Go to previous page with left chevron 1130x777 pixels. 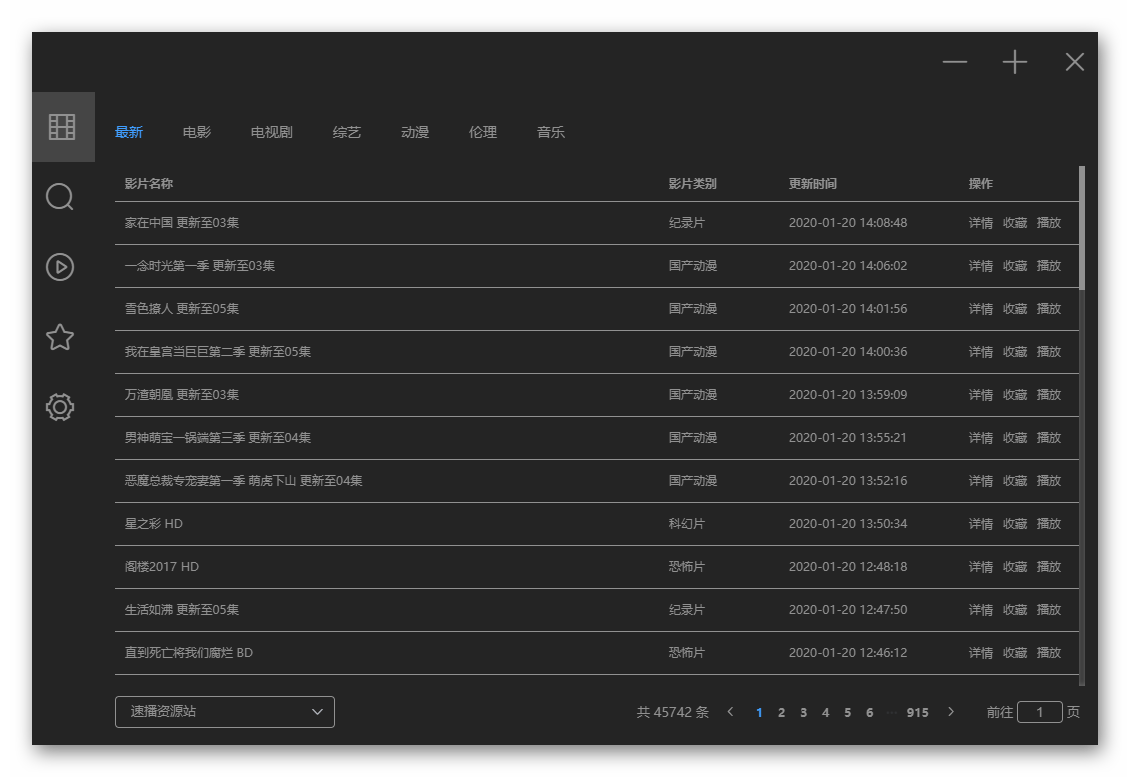pyautogui.click(x=730, y=711)
